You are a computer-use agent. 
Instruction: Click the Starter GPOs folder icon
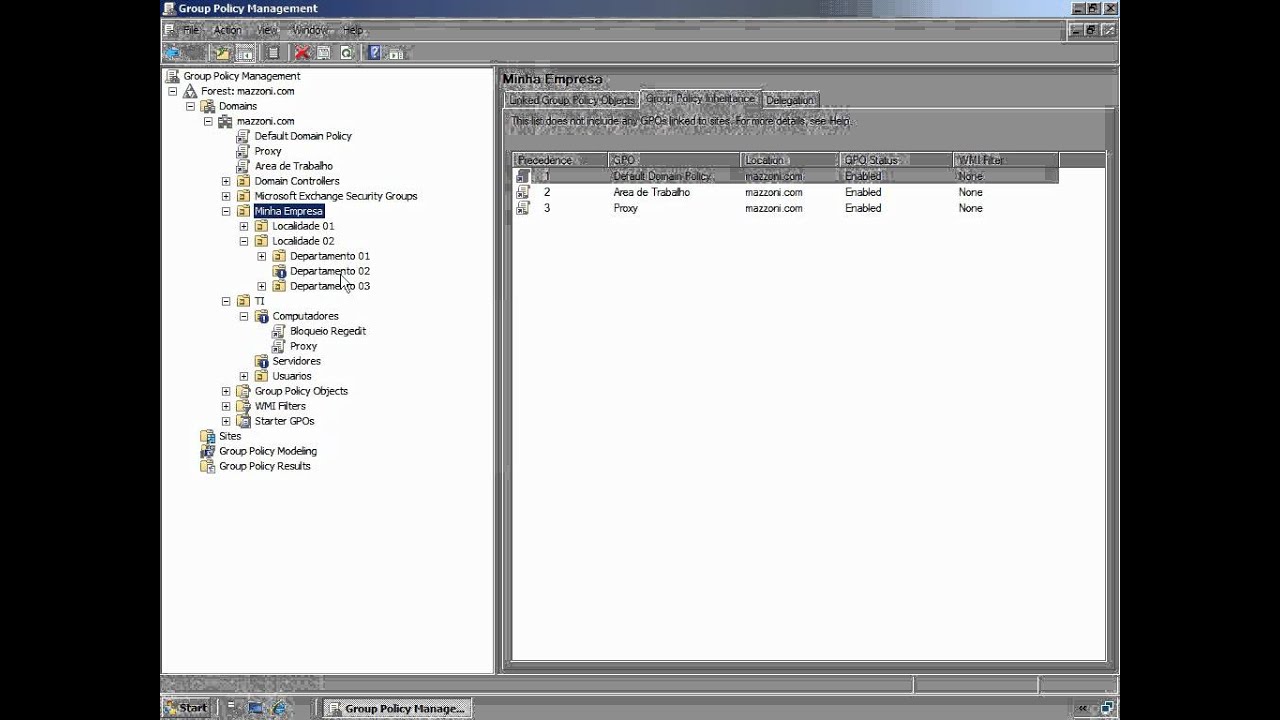point(243,421)
